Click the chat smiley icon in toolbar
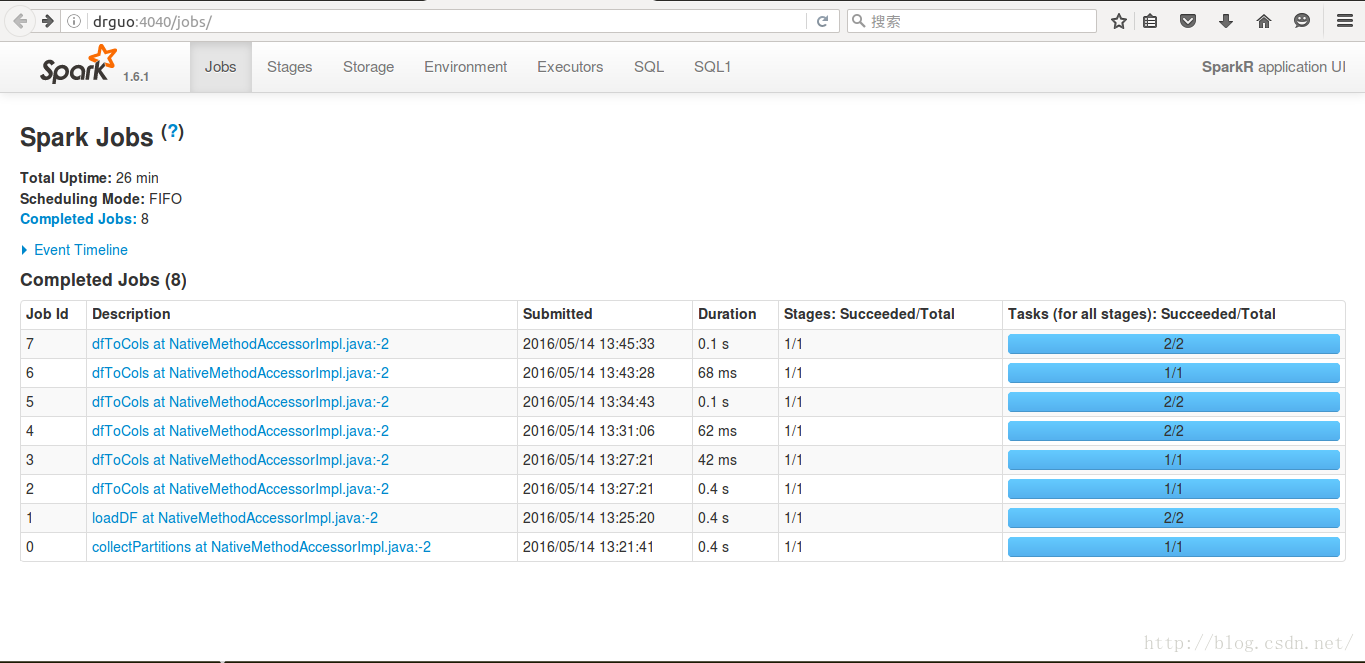1365x663 pixels. [1302, 21]
